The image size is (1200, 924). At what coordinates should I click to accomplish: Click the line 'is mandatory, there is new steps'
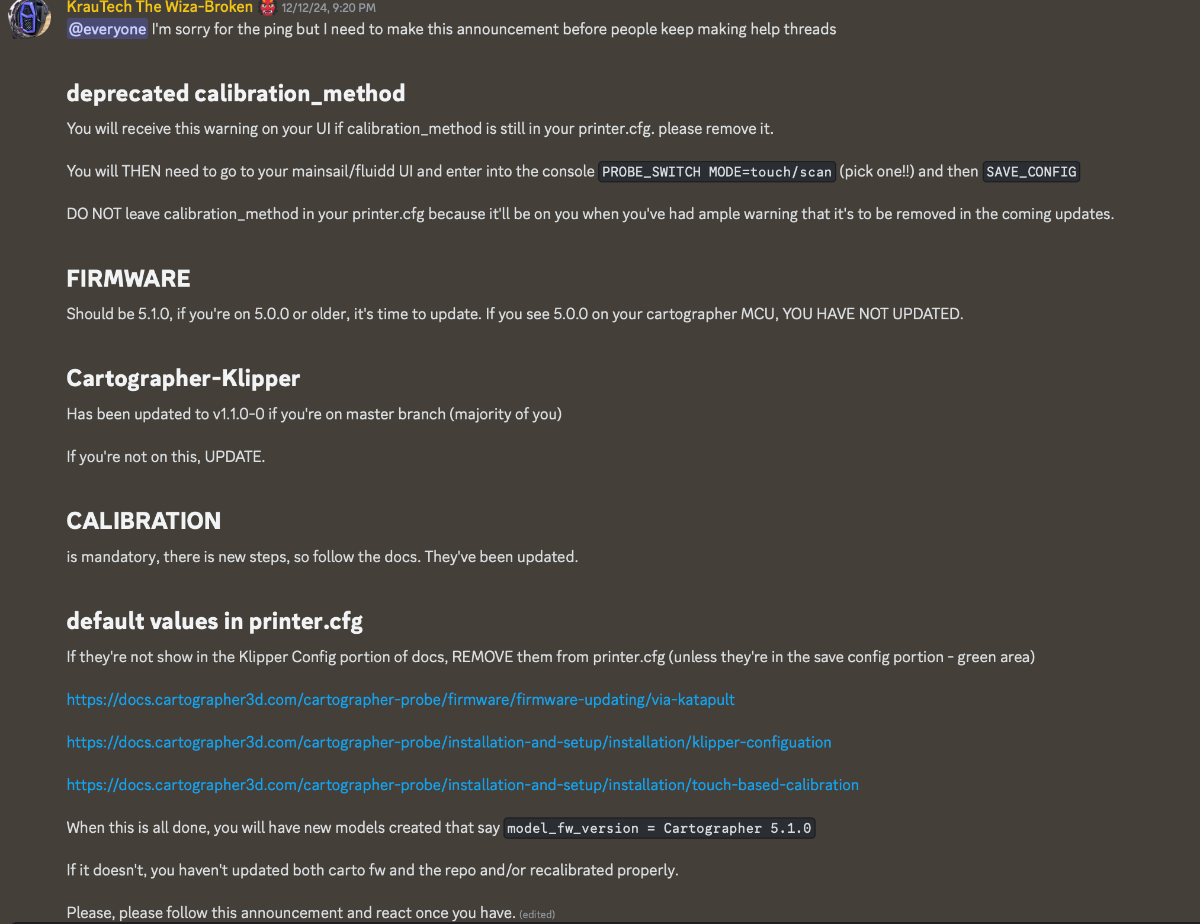pyautogui.click(x=322, y=557)
